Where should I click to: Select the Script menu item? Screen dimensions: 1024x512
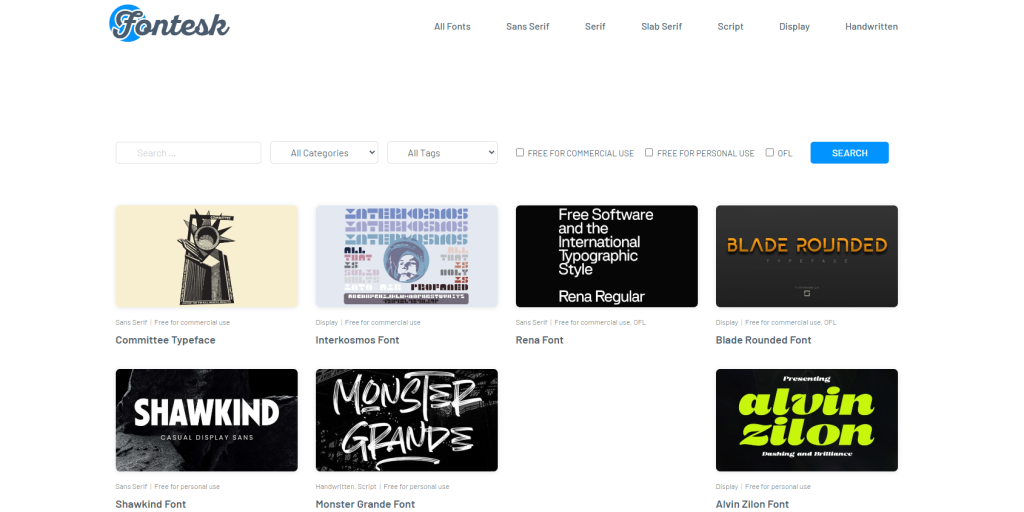(x=730, y=27)
